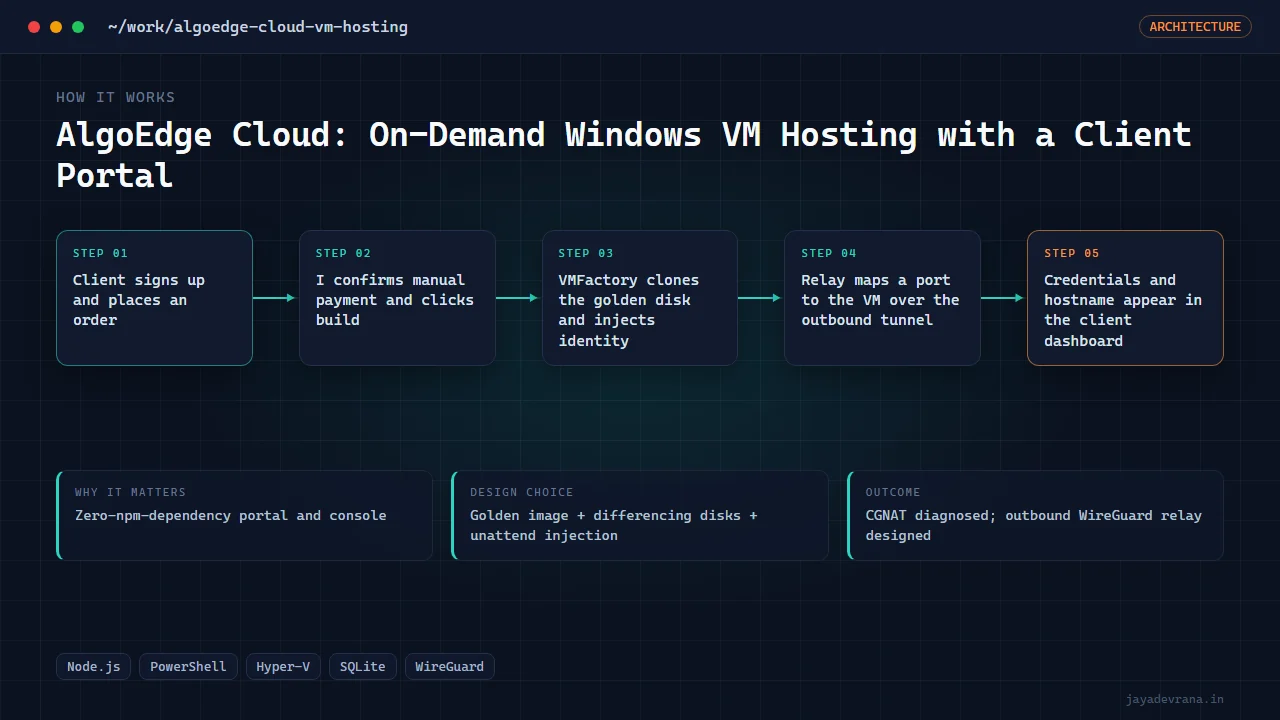The height and width of the screenshot is (720, 1280).
Task: Select the Node.js tag
Action: [x=93, y=666]
